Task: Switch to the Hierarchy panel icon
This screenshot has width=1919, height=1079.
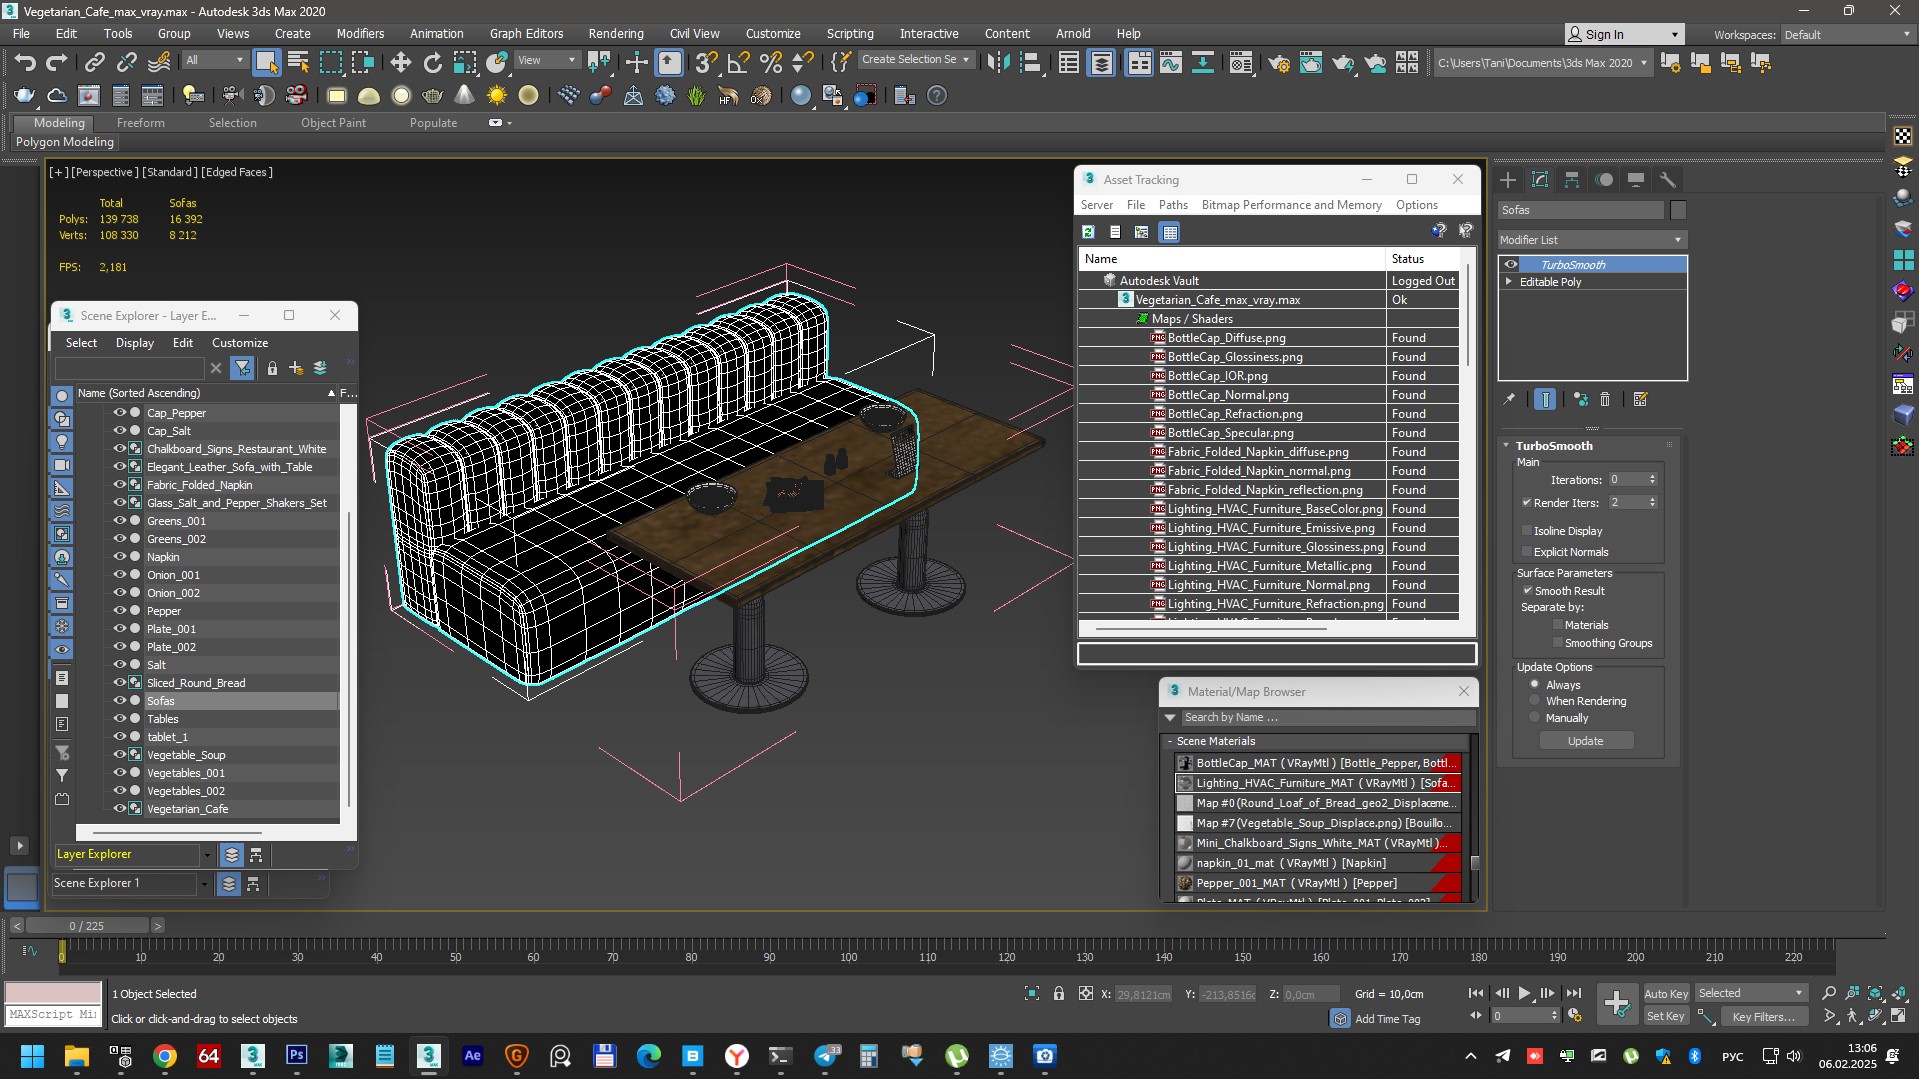Action: [x=1572, y=180]
